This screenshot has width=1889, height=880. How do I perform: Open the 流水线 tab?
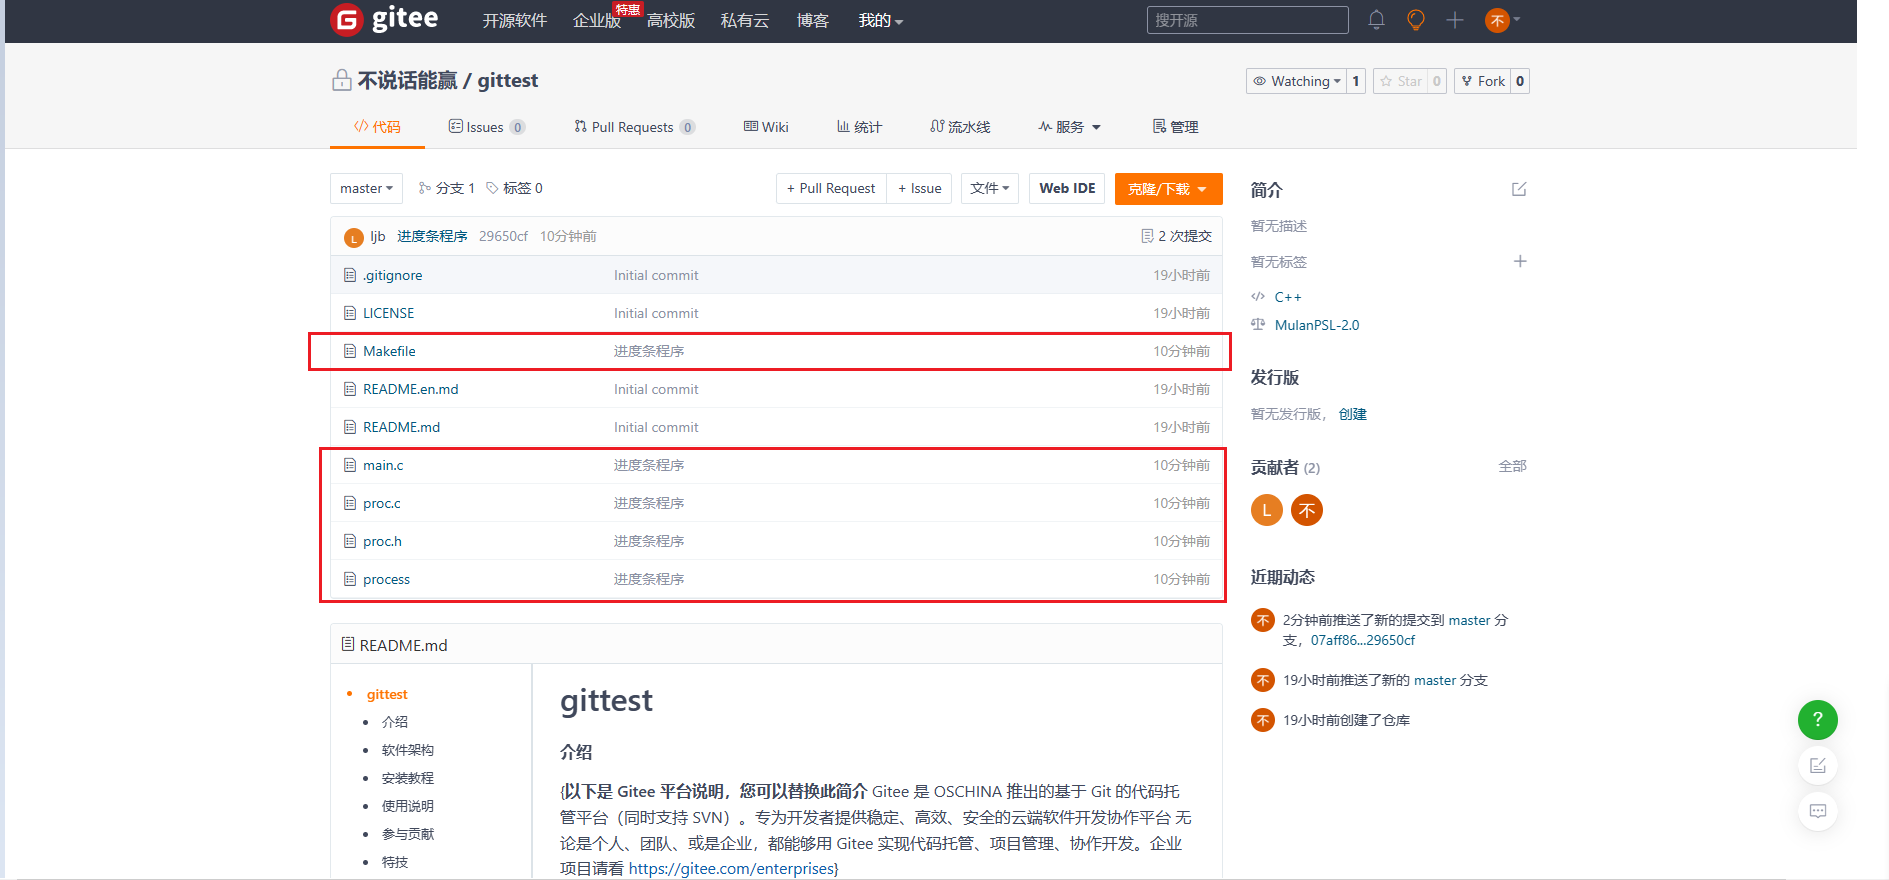(960, 127)
